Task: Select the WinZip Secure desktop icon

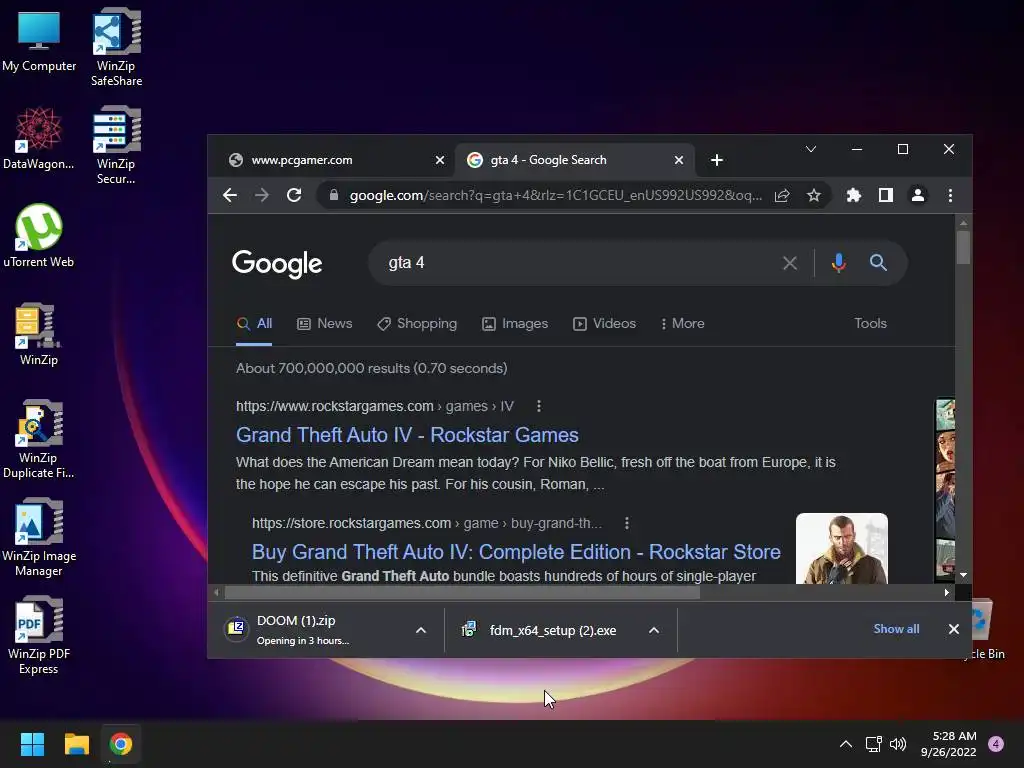Action: 116,145
